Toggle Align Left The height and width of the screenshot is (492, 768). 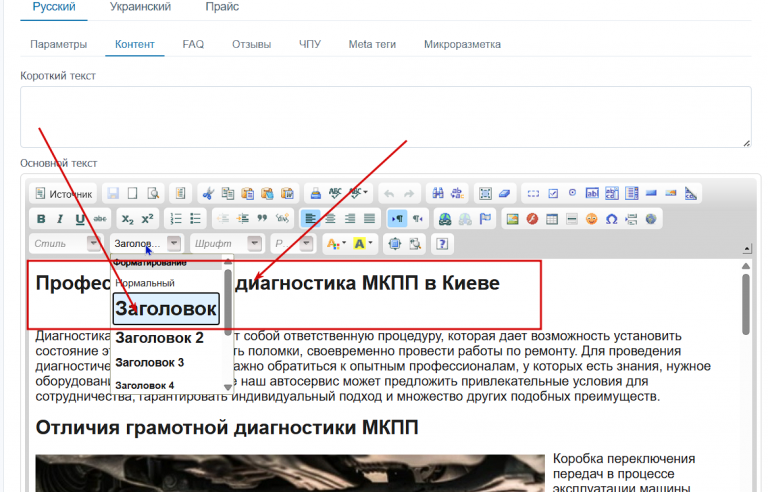tap(311, 219)
